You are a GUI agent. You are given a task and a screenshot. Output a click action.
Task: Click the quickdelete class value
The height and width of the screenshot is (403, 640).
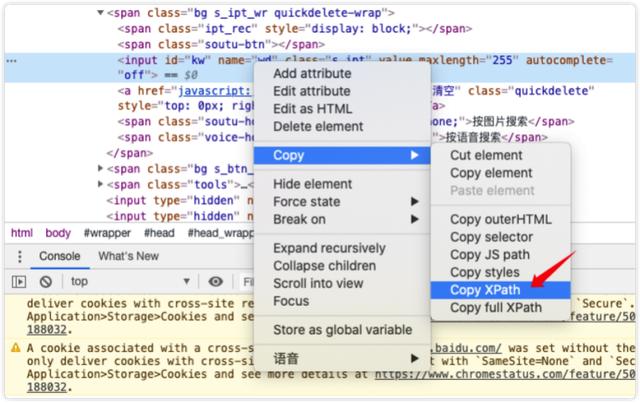pos(551,91)
